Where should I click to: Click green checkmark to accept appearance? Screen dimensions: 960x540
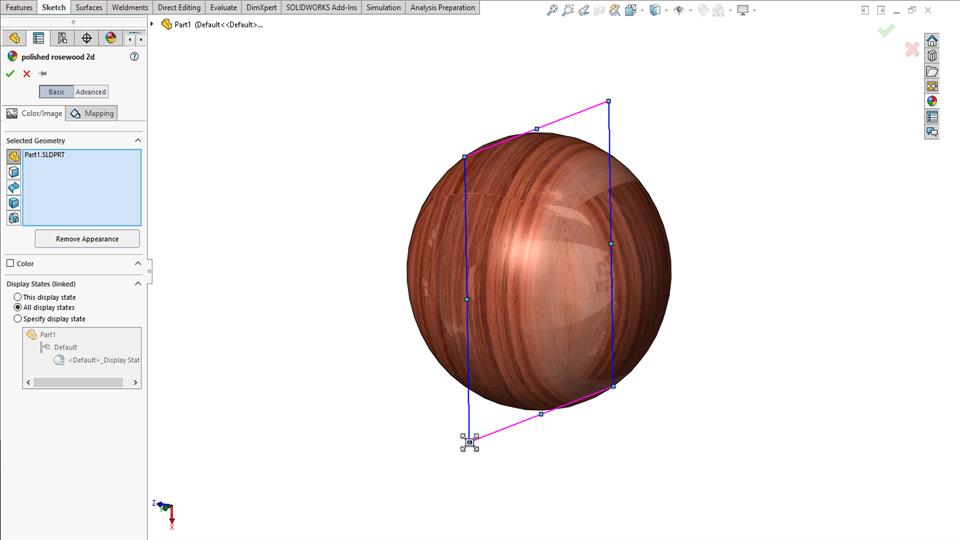pos(10,73)
